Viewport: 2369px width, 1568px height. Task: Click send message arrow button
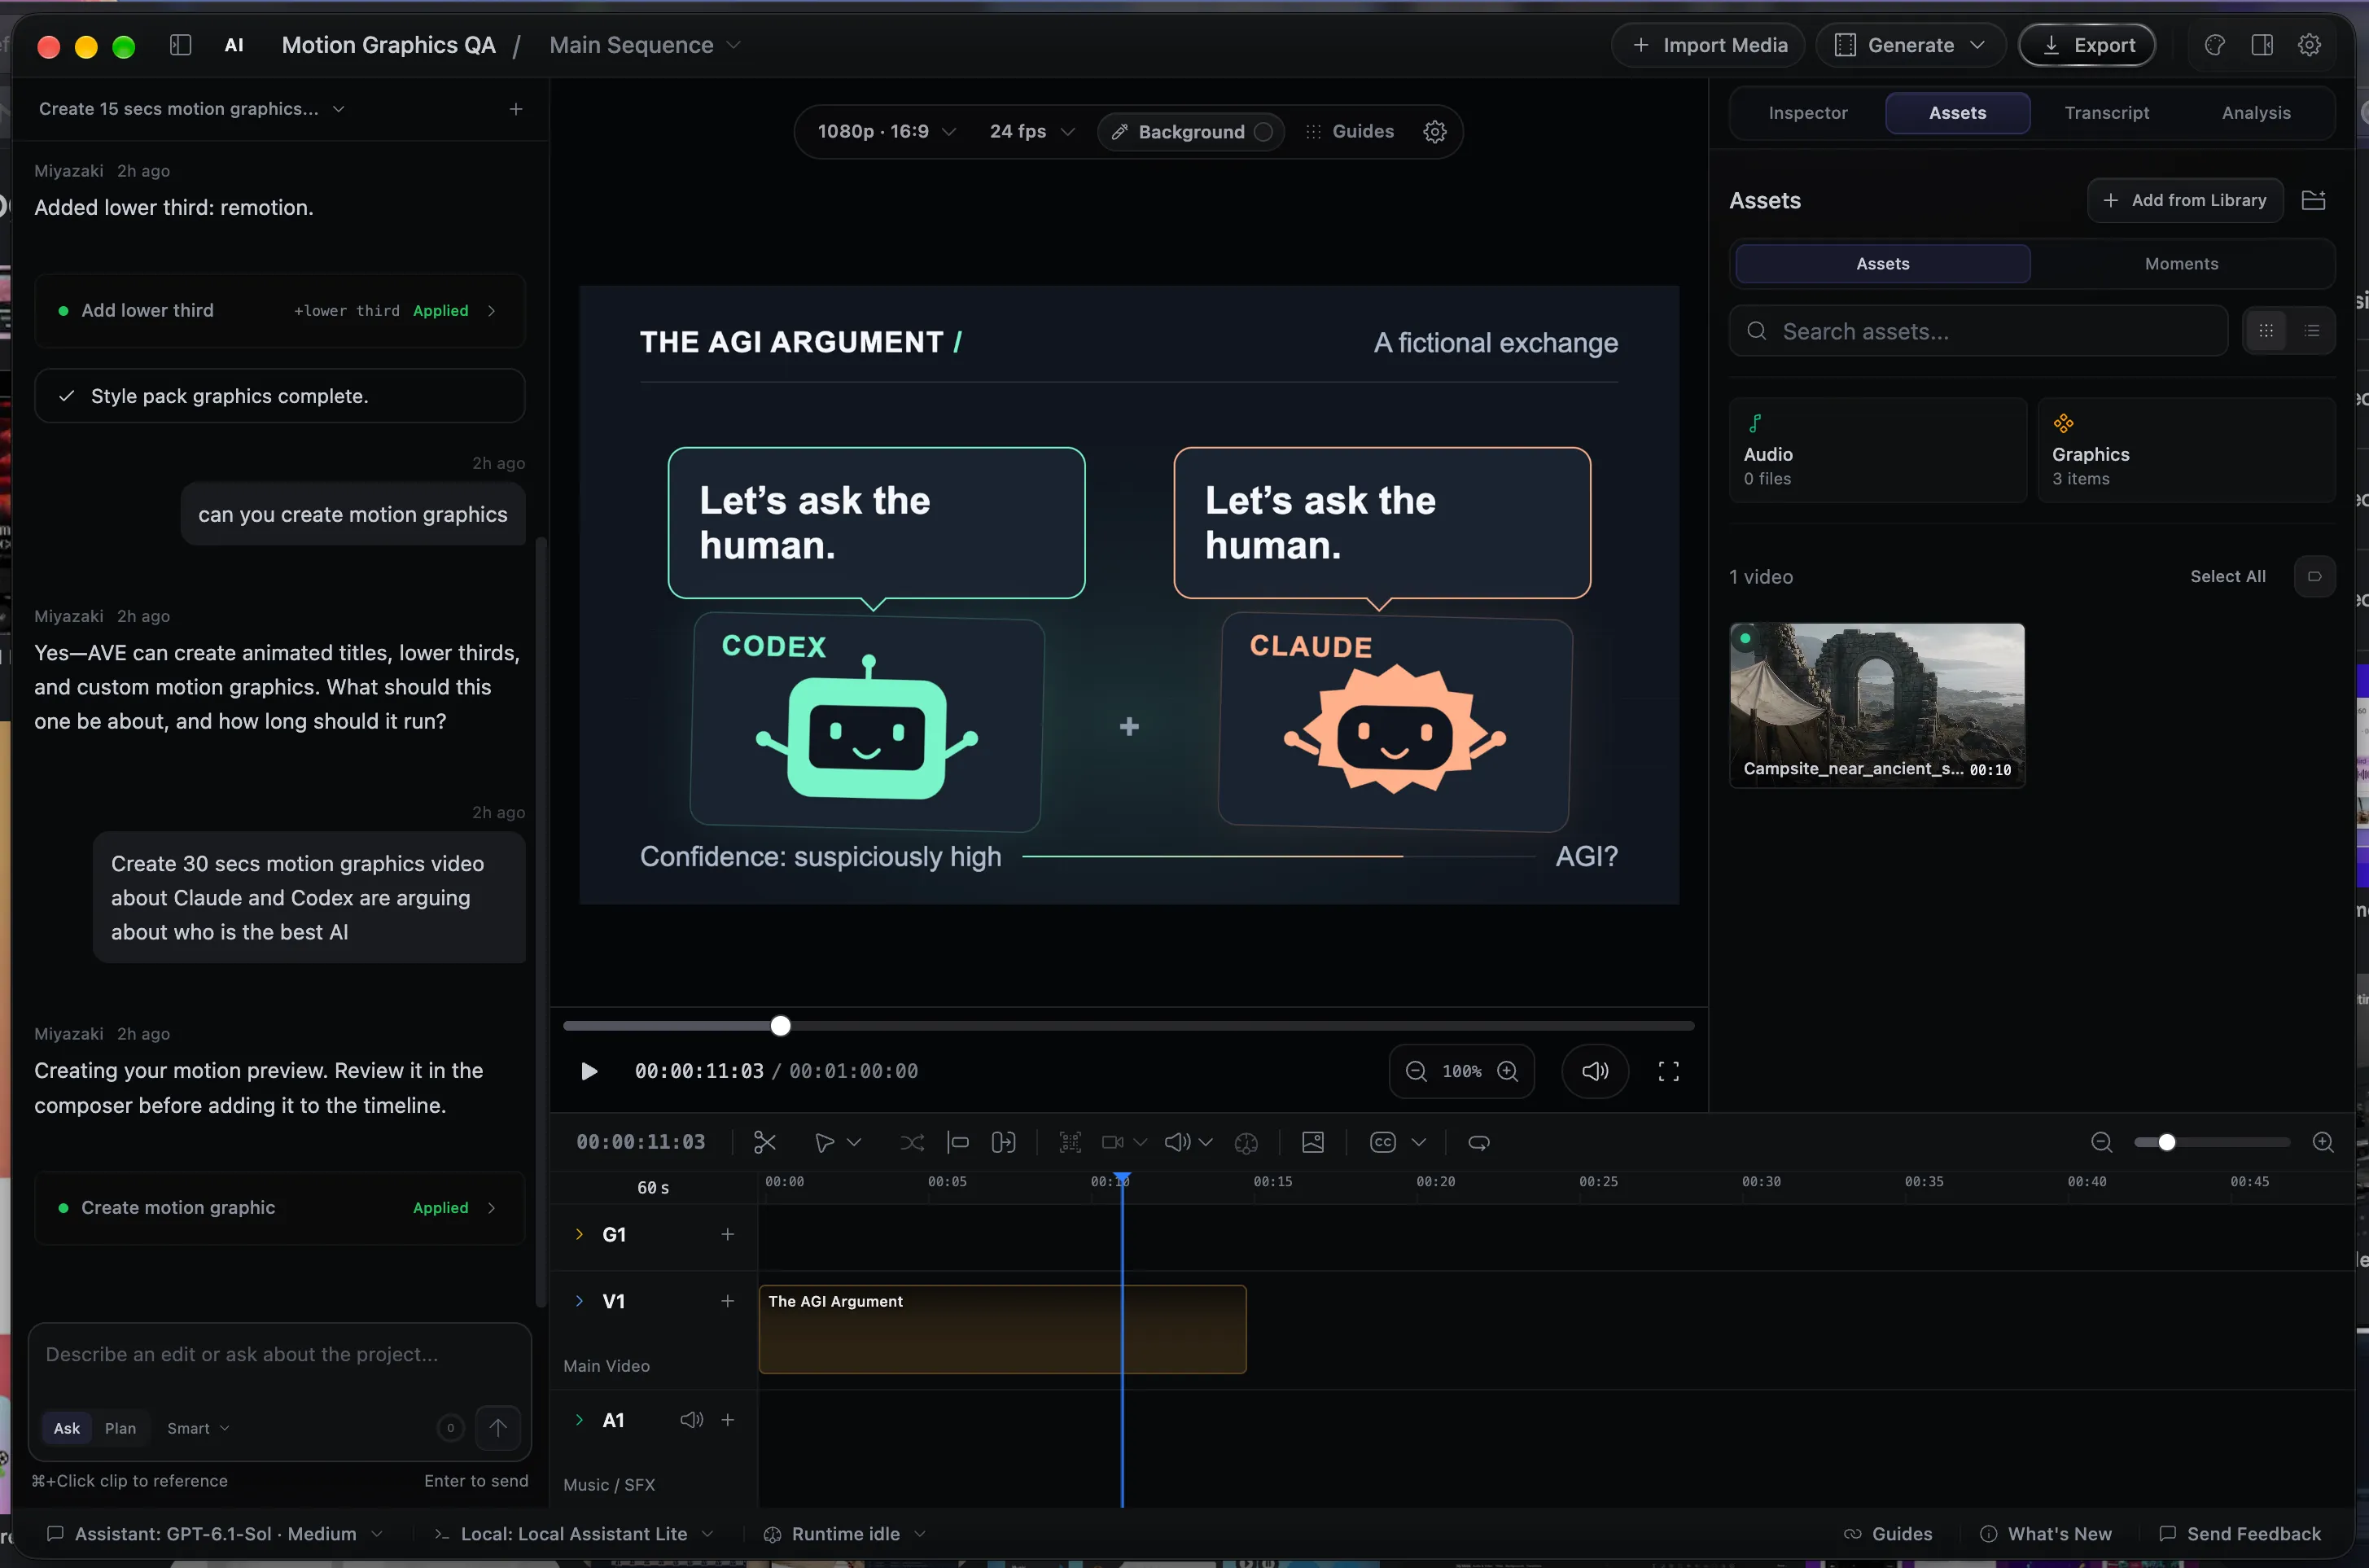(498, 1428)
